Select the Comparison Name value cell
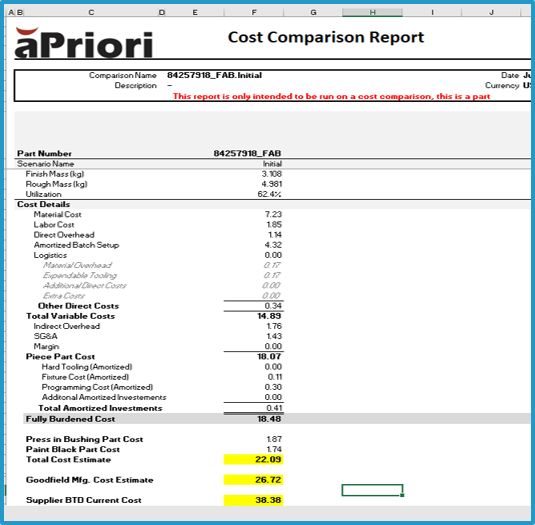 click(x=214, y=75)
